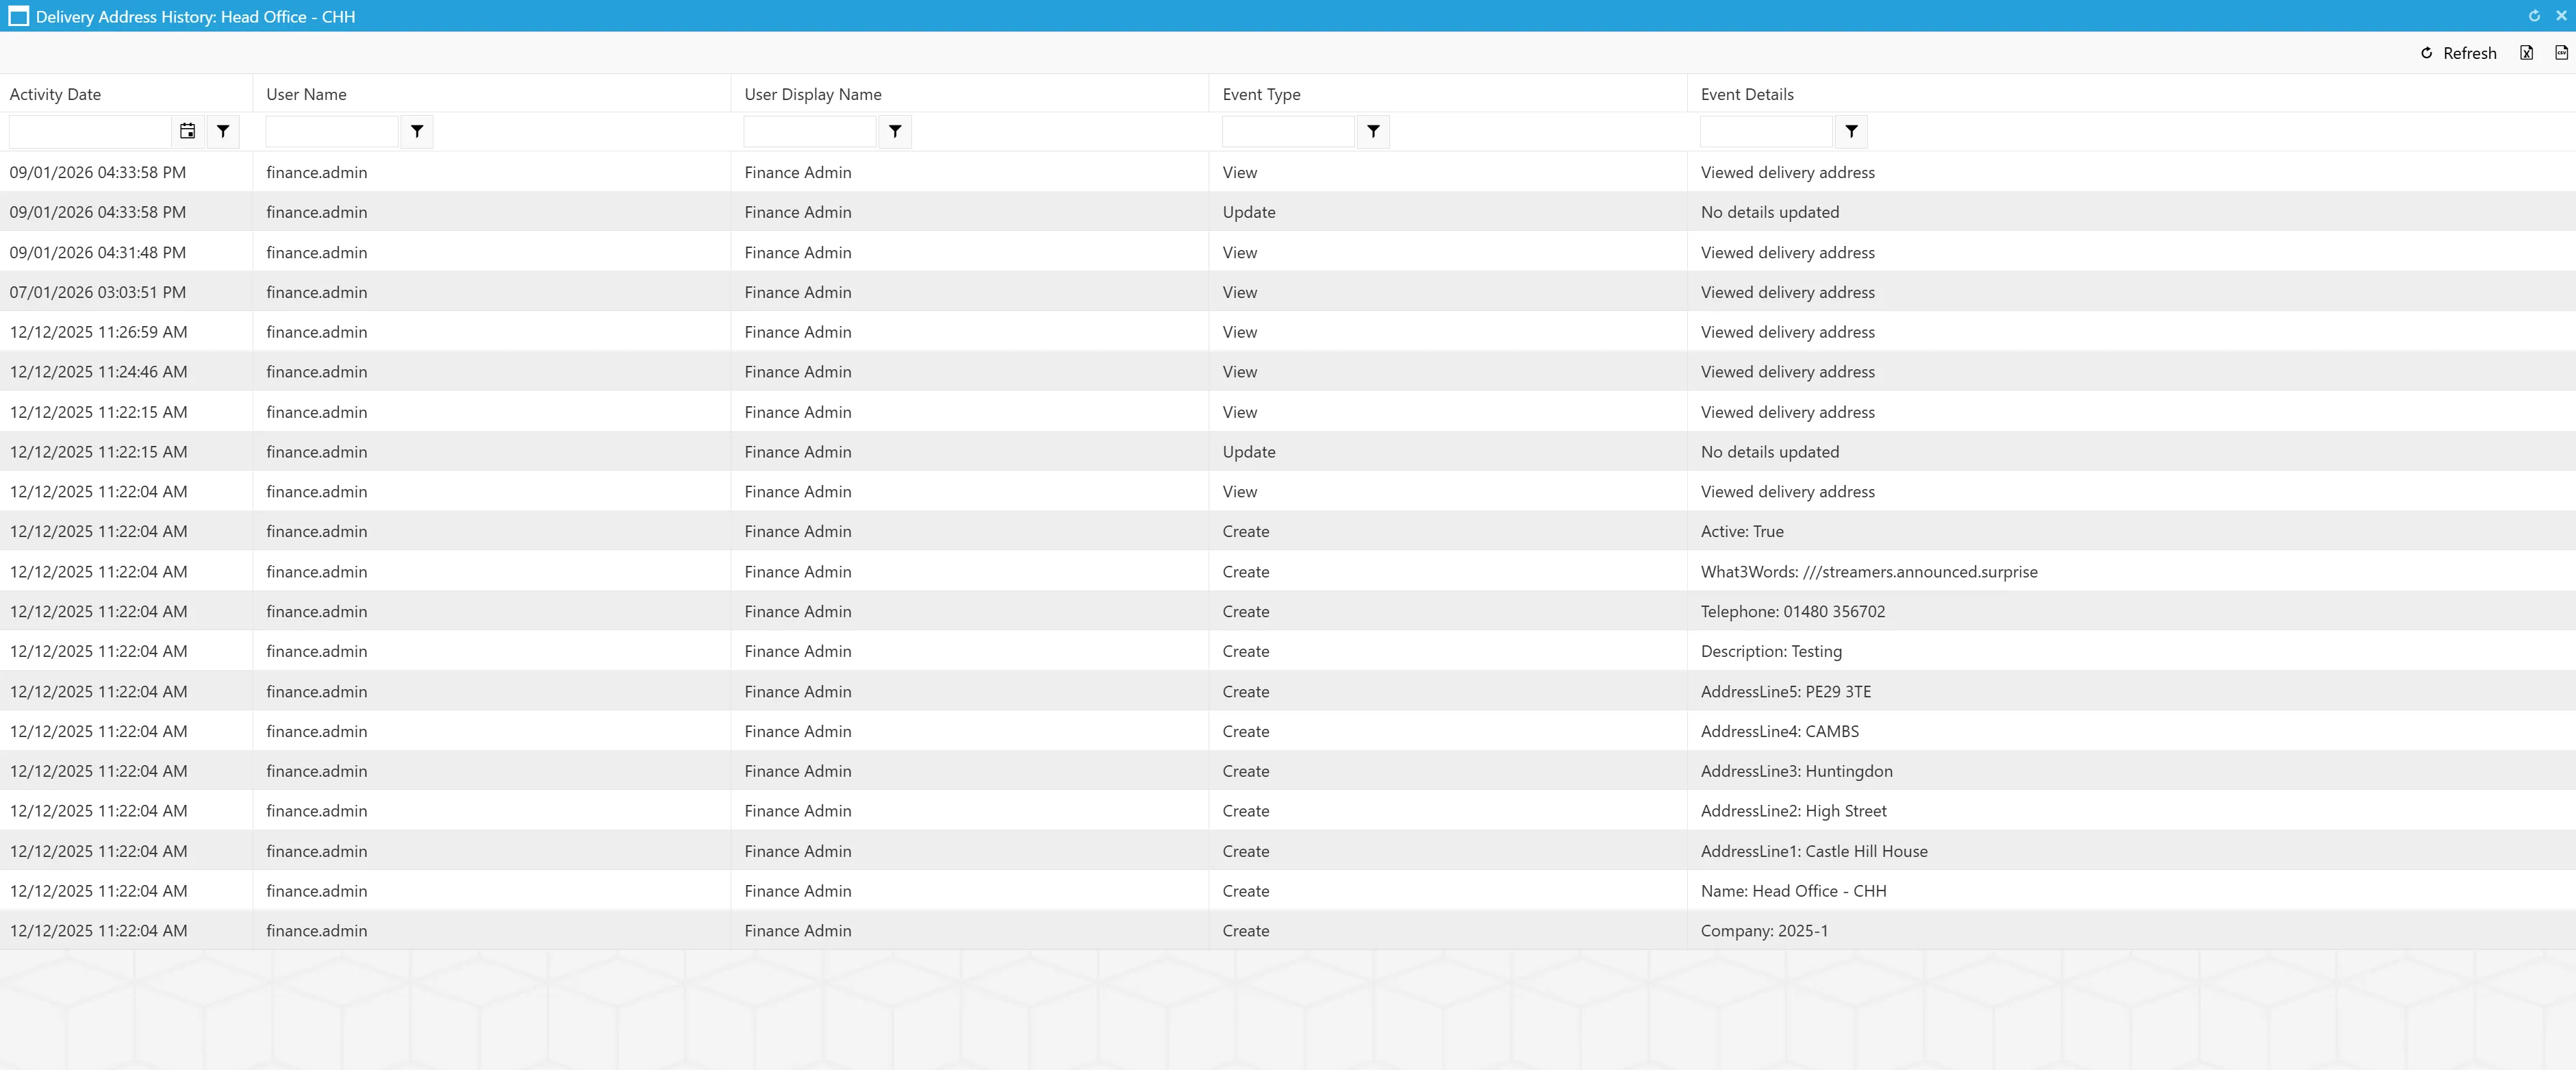Viewport: 2576px width, 1070px height.
Task: Click the User Display Name filter input
Action: [x=810, y=131]
